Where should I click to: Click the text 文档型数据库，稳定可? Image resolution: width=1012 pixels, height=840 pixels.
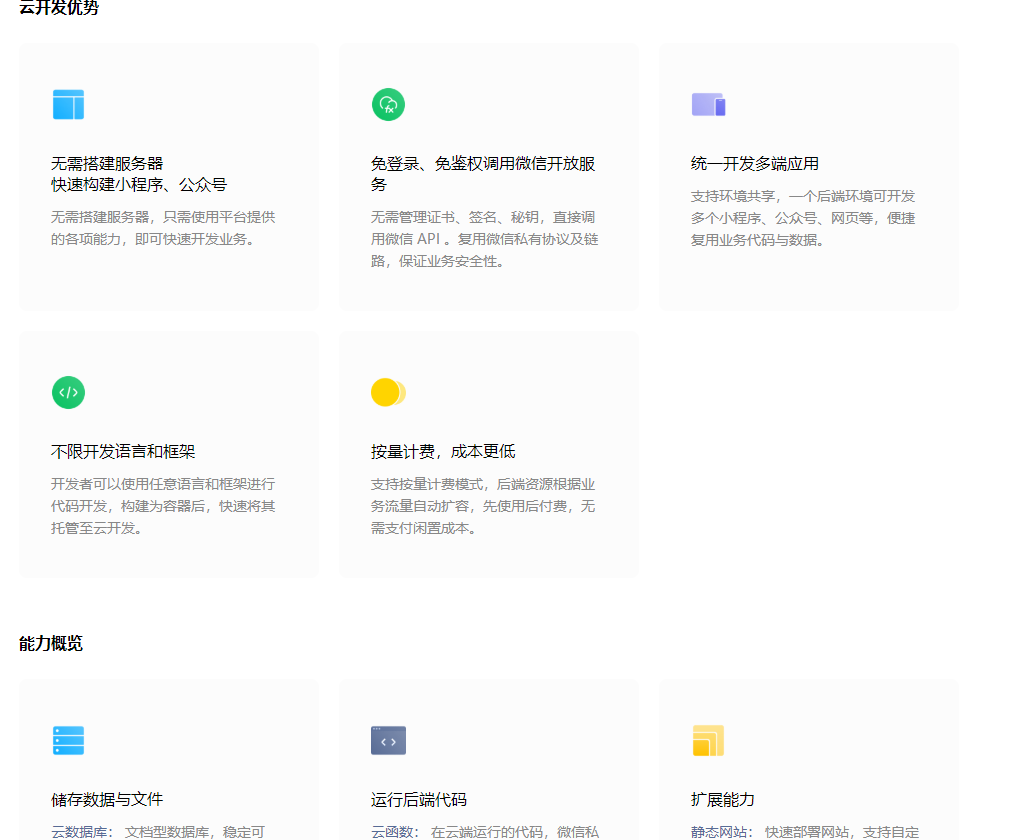194,832
